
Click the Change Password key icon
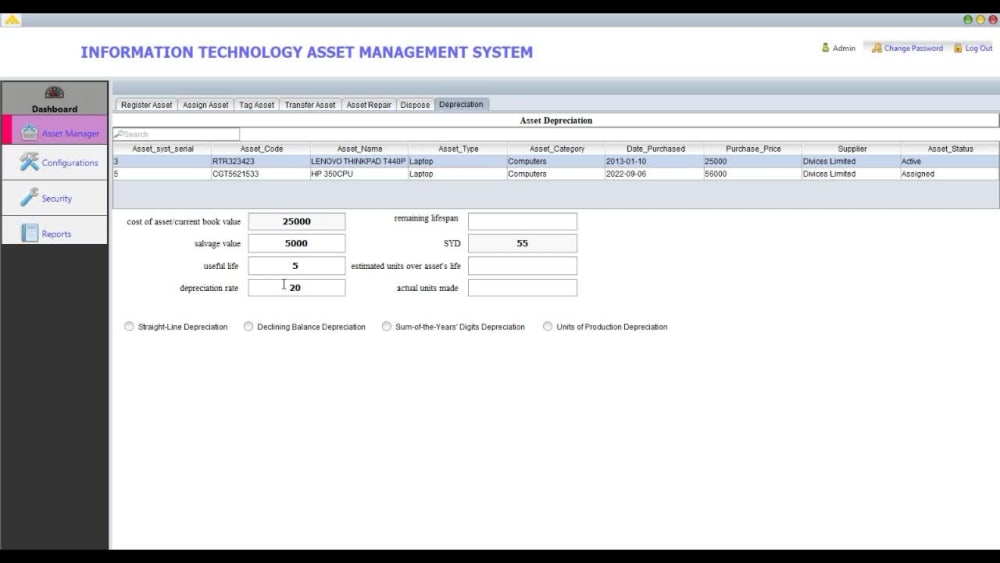click(x=877, y=48)
